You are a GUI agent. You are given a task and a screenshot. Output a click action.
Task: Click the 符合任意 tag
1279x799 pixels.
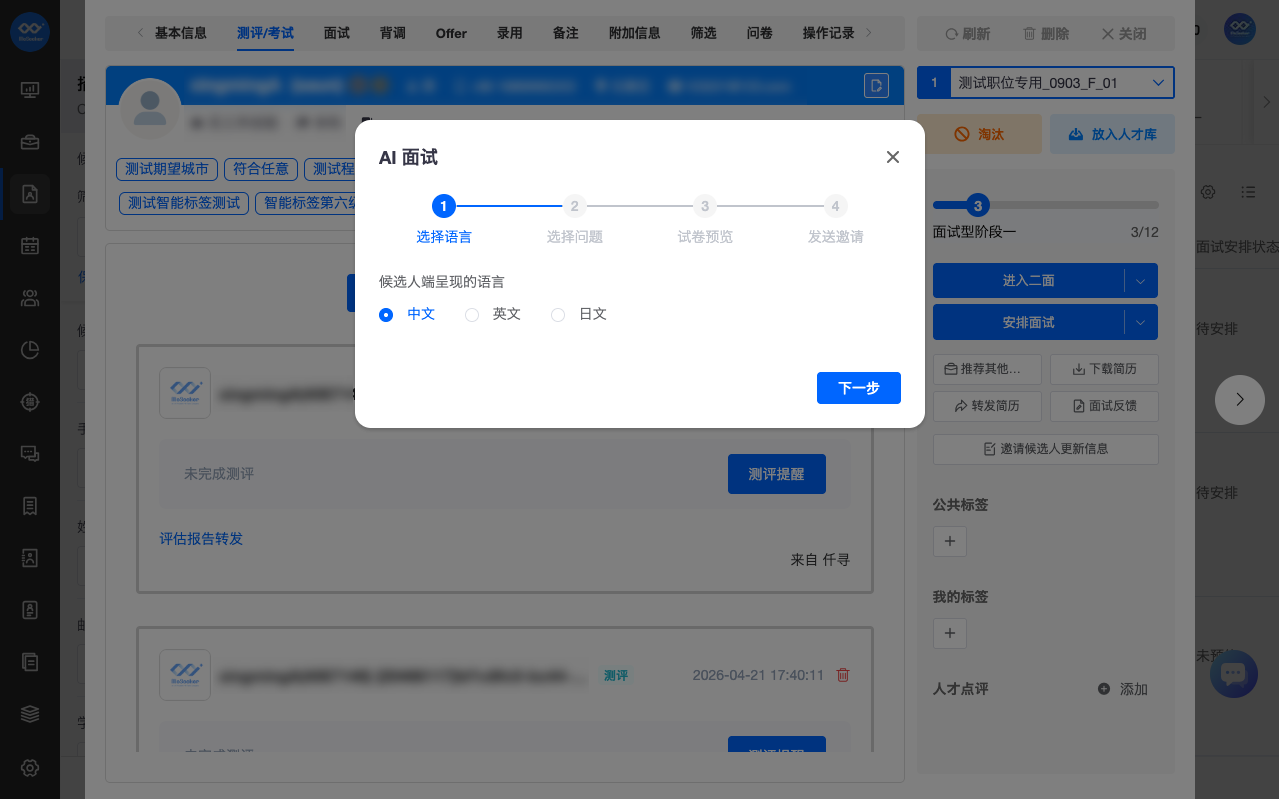[x=261, y=169]
